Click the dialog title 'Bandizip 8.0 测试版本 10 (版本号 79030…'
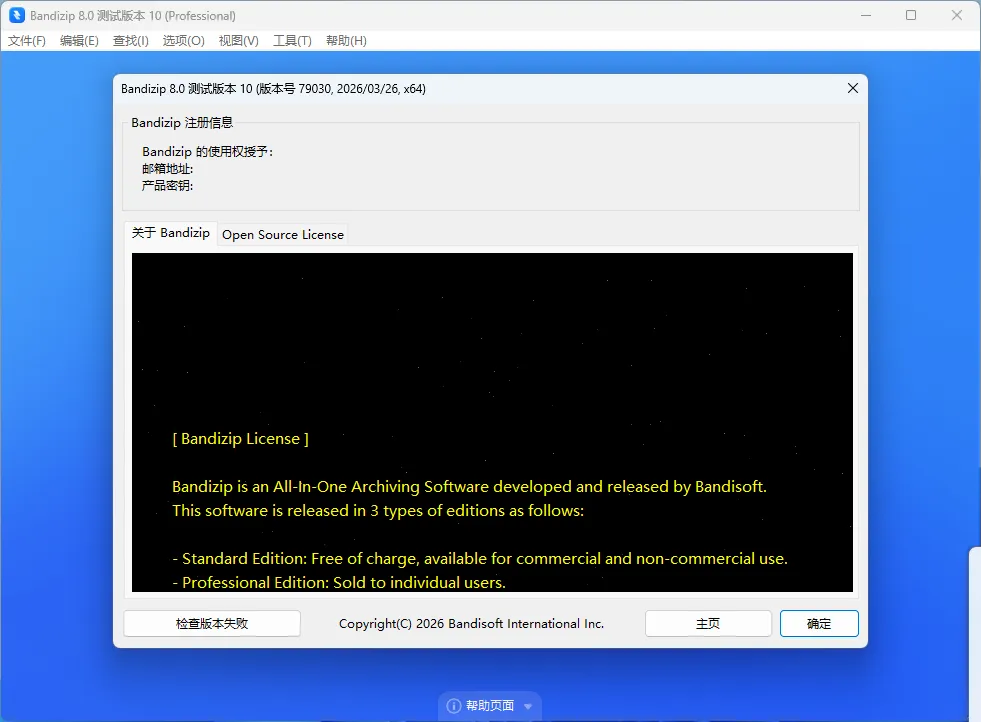The height and width of the screenshot is (722, 981). (x=273, y=89)
